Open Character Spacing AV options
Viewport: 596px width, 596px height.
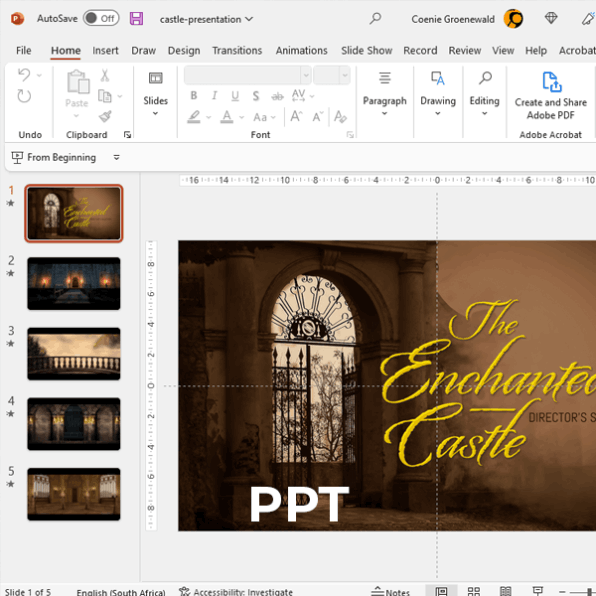303,96
